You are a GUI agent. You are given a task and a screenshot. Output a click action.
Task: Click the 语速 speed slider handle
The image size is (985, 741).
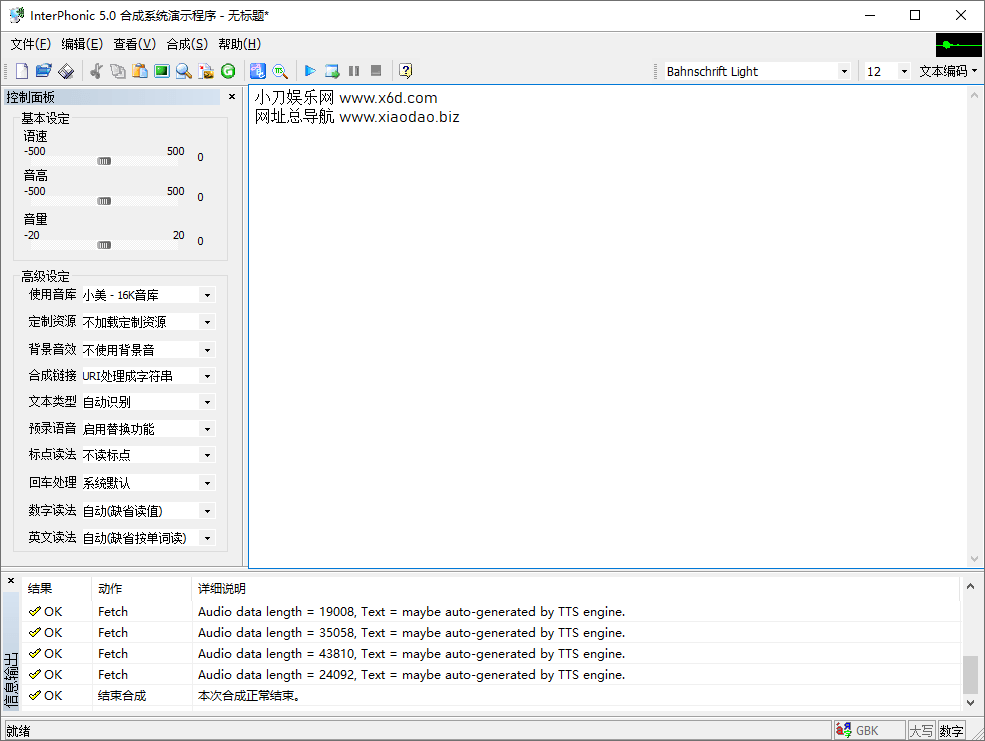(104, 161)
